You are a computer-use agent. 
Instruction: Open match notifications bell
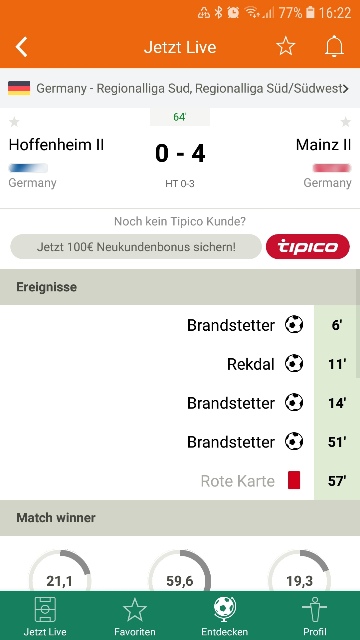coord(334,47)
